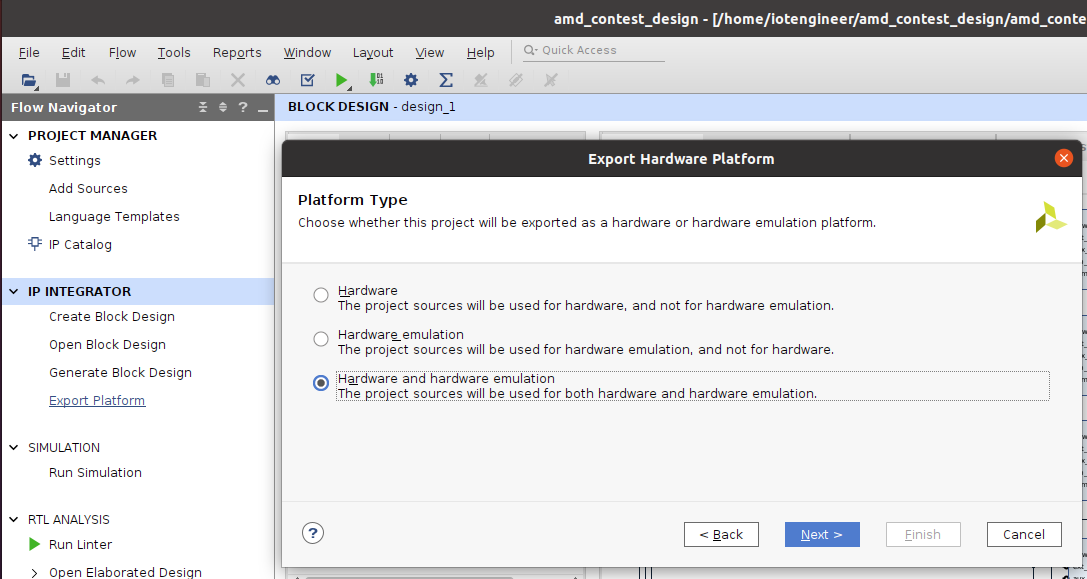Click the help question mark in dialog
1087x579 pixels.
coord(313,533)
